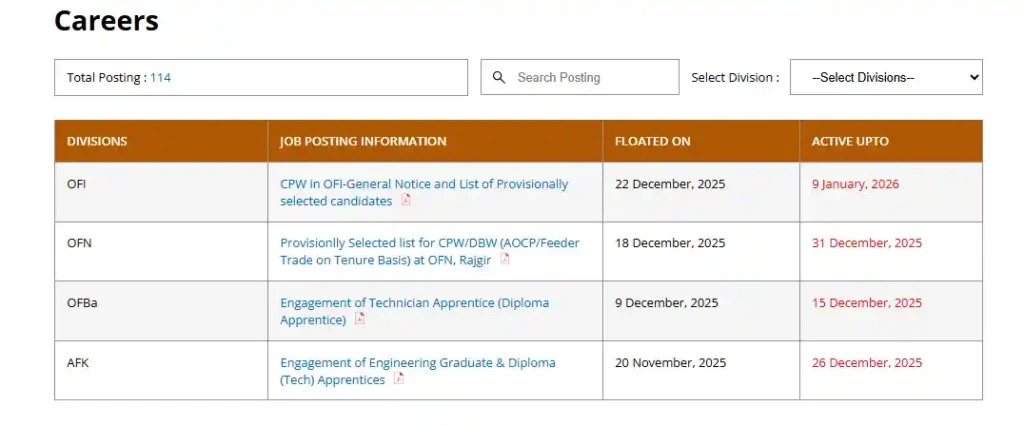Click the Careers page heading
The height and width of the screenshot is (426, 1024).
pyautogui.click(x=106, y=20)
